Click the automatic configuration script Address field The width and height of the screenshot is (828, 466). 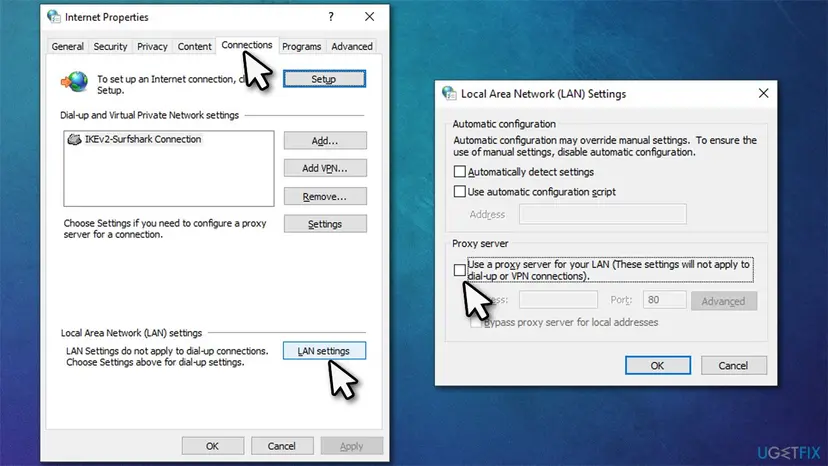603,214
